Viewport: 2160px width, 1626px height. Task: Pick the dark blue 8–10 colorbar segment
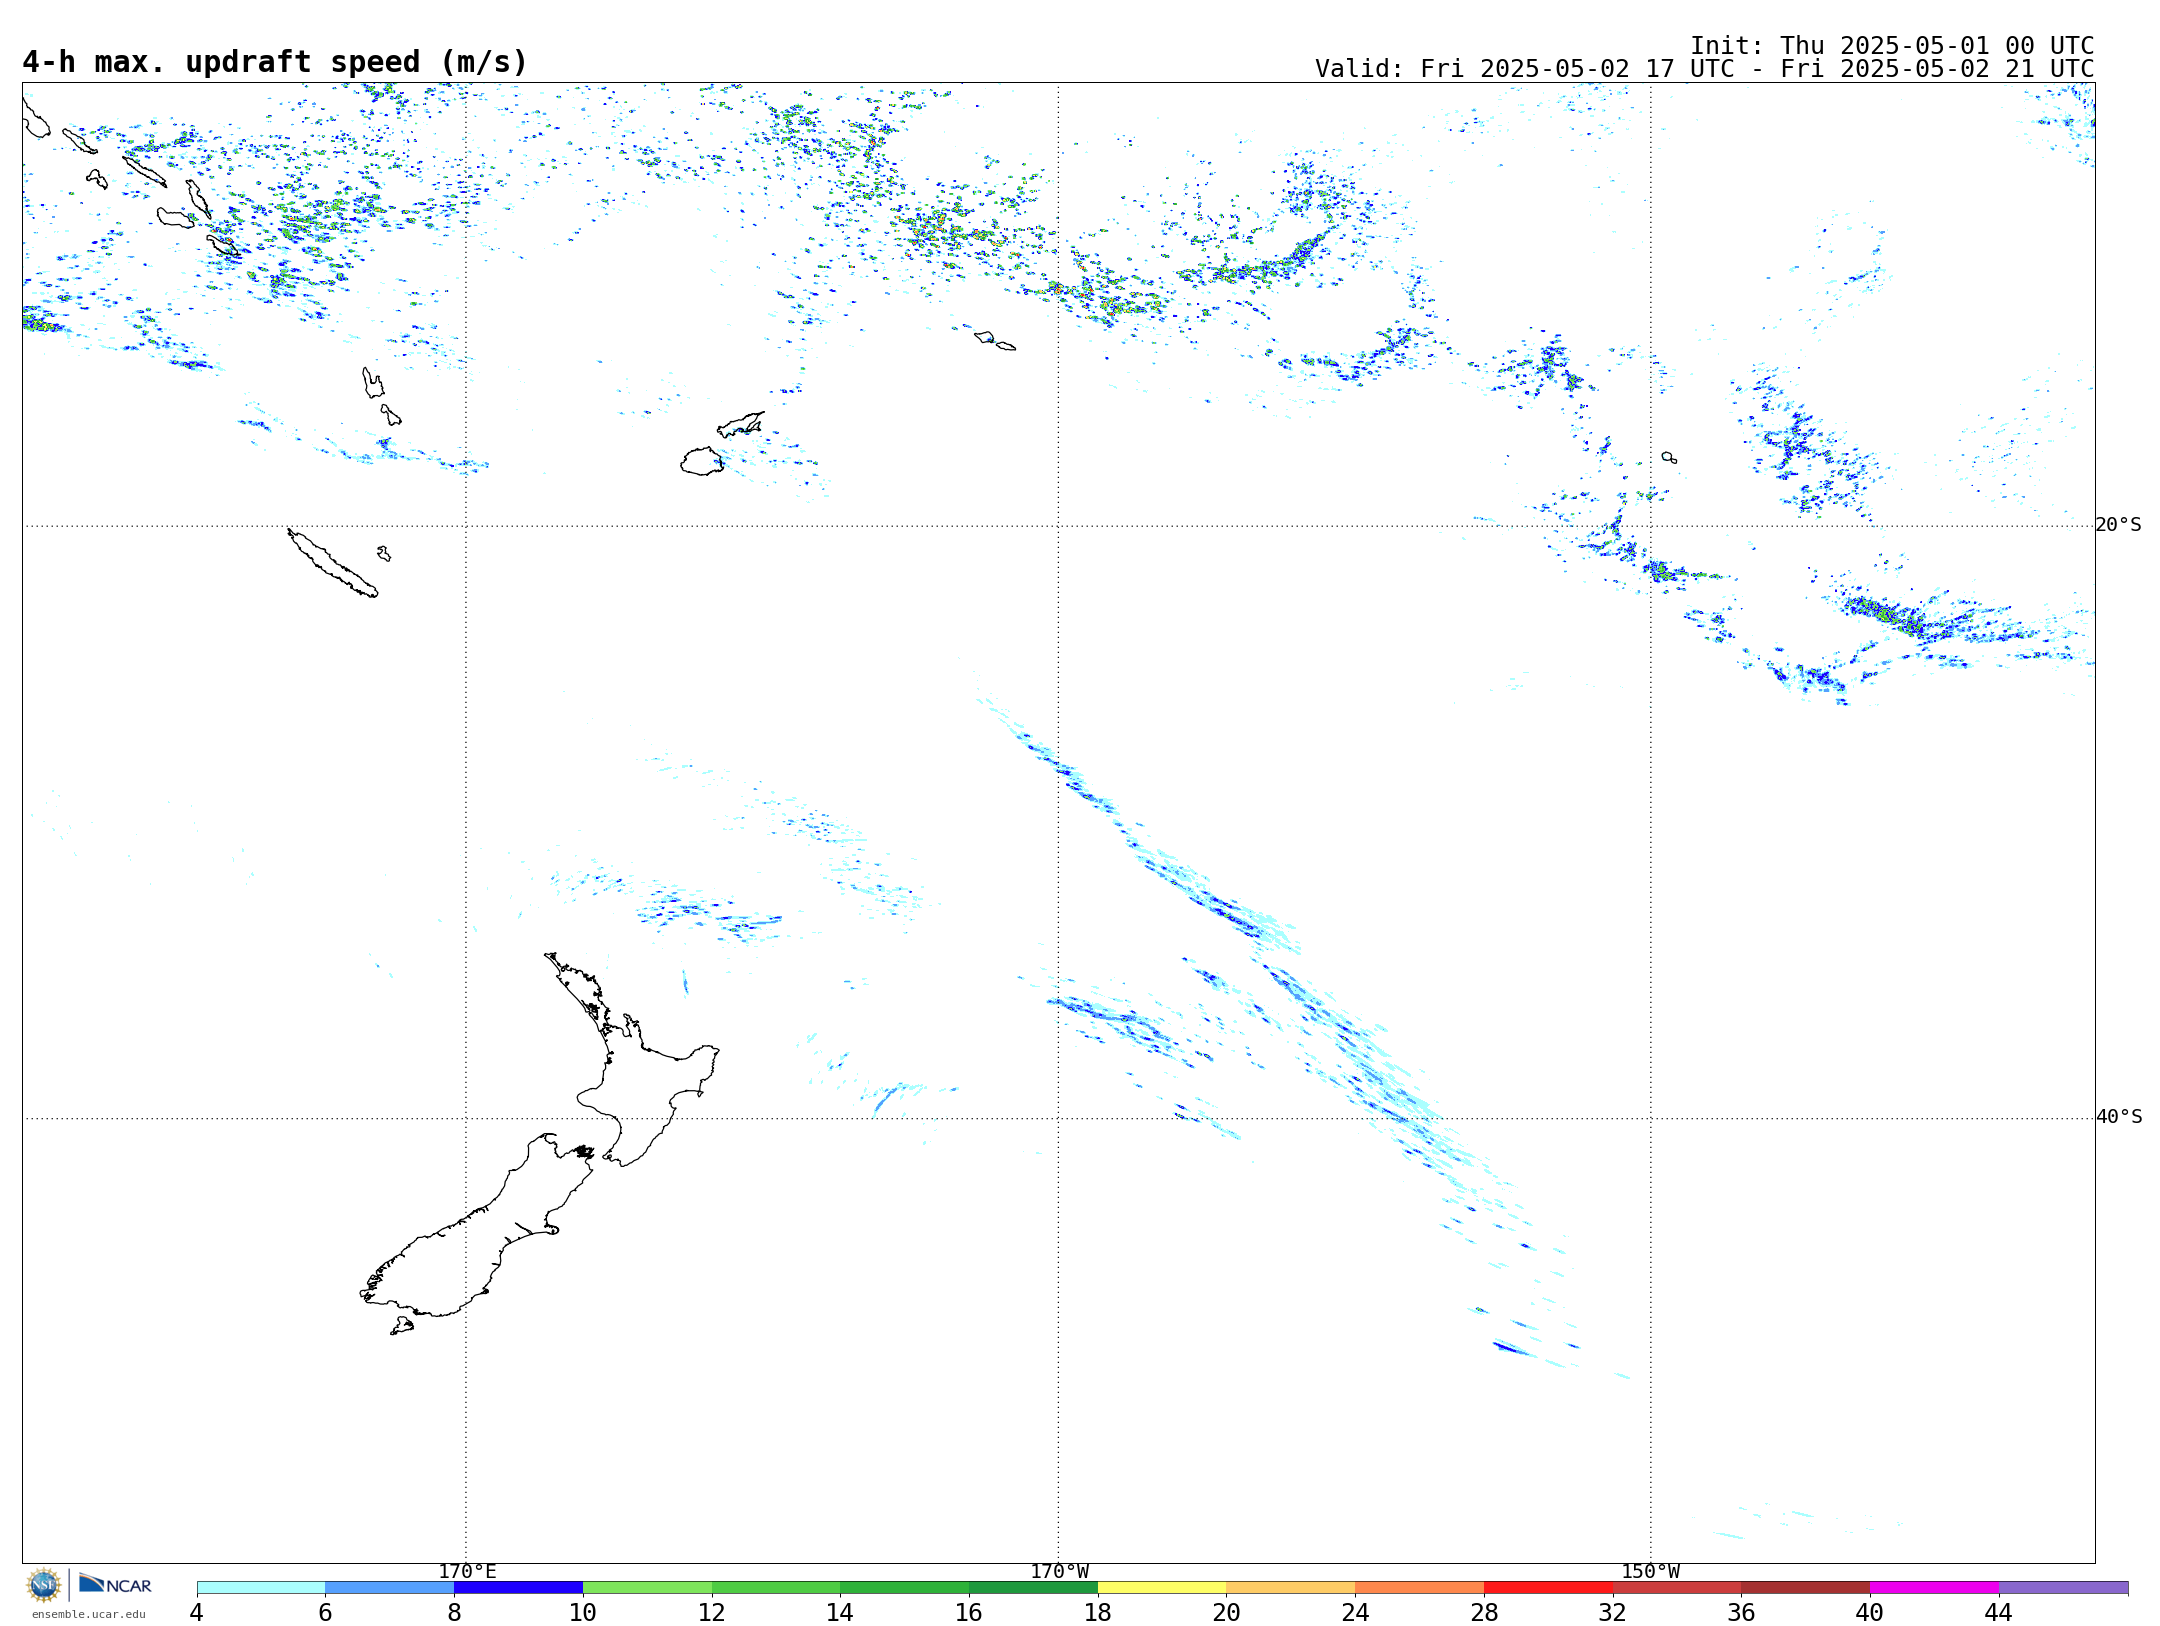518,1587
